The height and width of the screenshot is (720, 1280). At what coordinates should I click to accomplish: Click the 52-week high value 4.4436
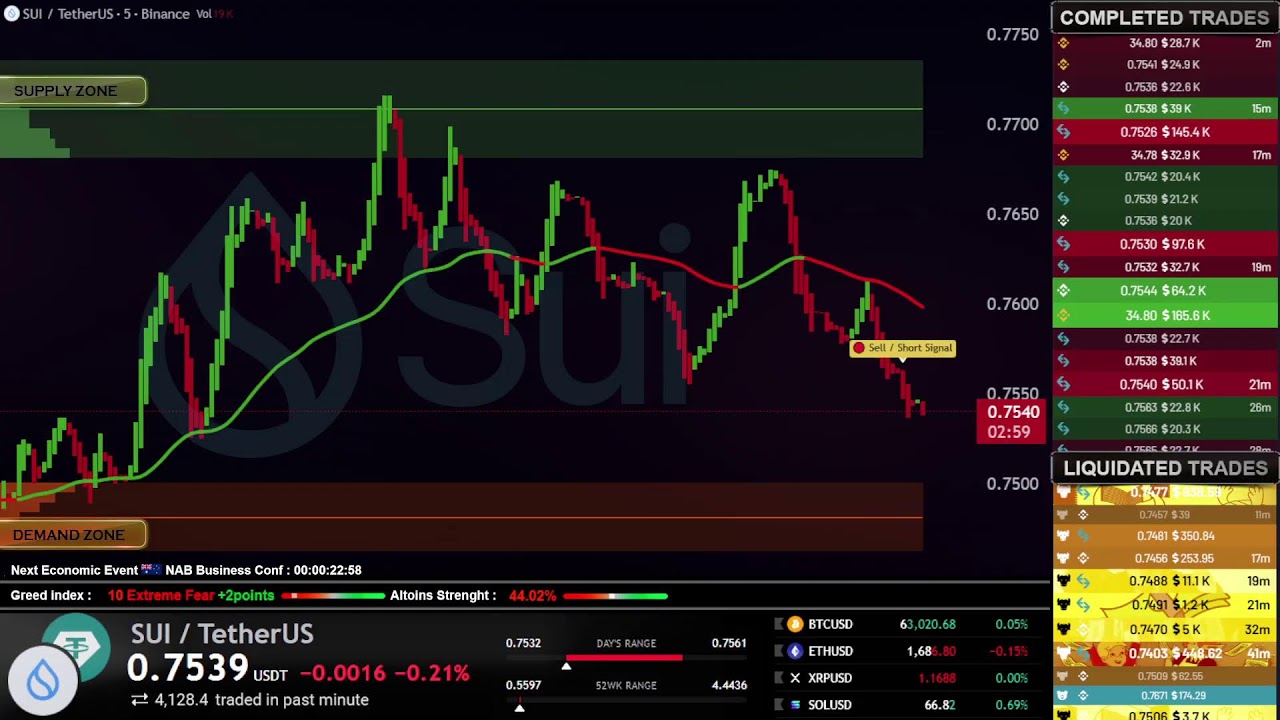click(729, 685)
